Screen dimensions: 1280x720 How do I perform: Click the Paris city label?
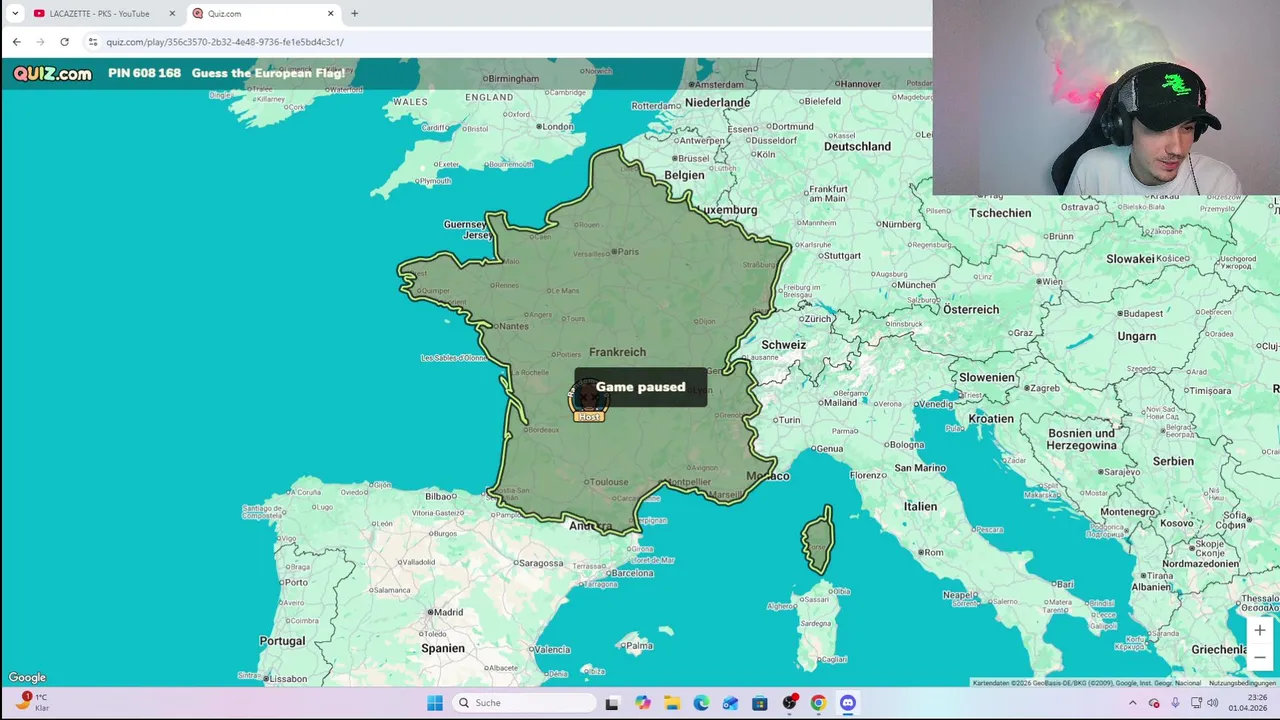coord(626,251)
